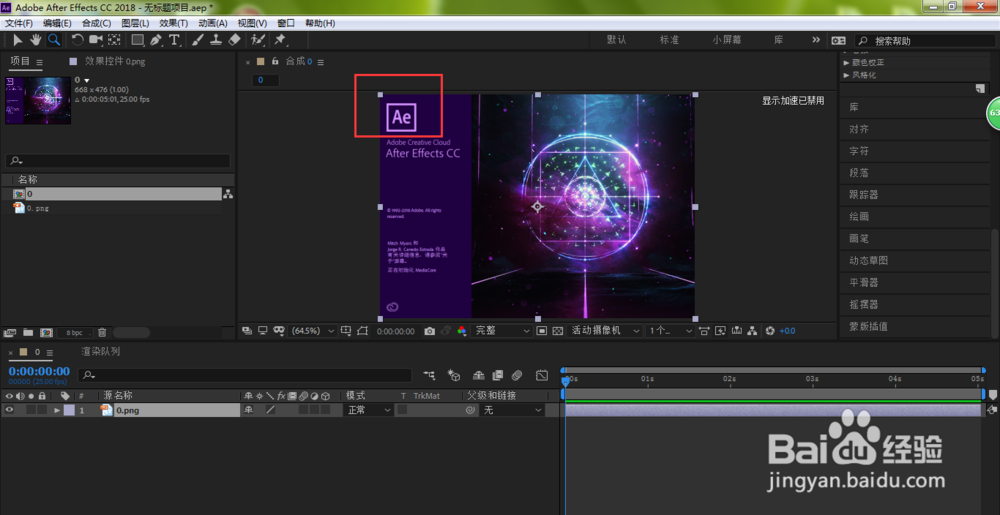This screenshot has height=515, width=1000.
Task: Select the Hand tool
Action: coord(36,40)
